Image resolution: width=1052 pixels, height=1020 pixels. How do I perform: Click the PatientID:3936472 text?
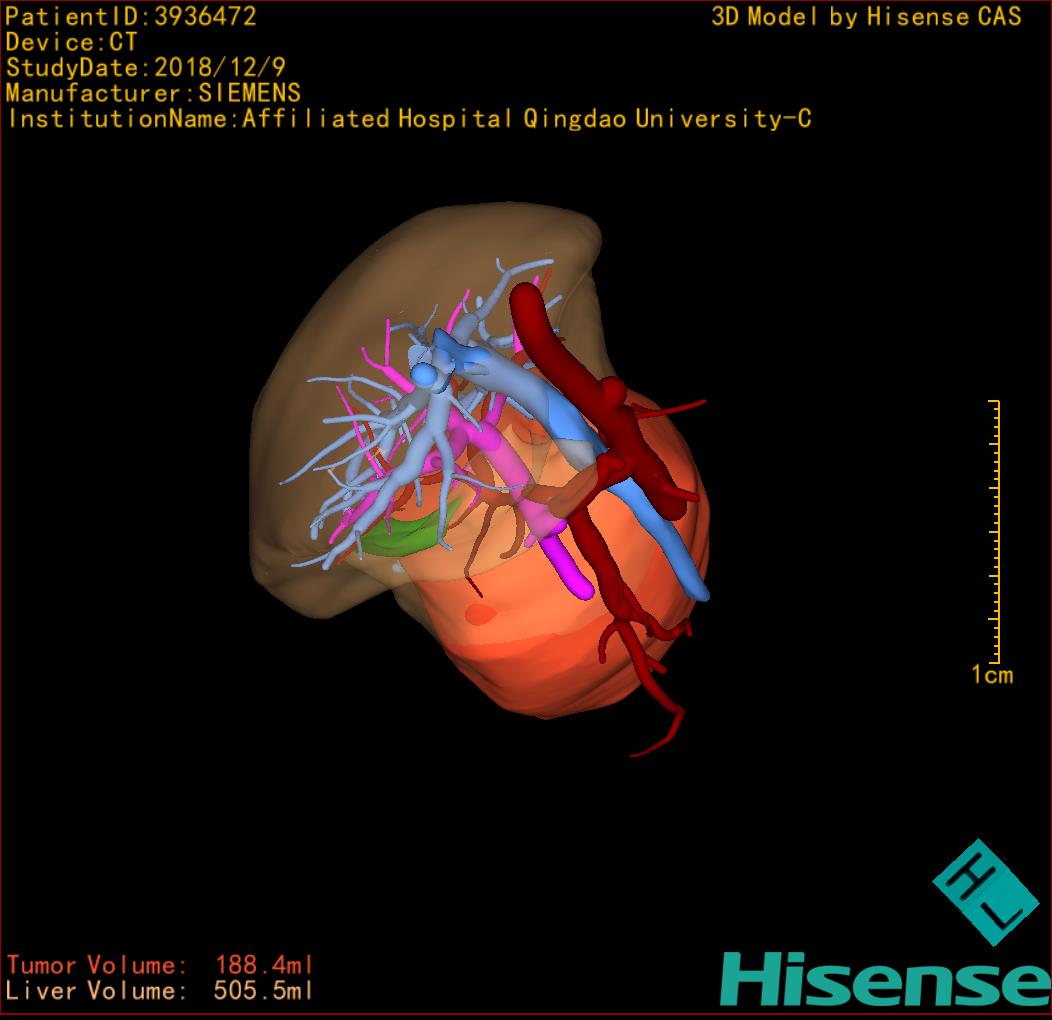[131, 16]
